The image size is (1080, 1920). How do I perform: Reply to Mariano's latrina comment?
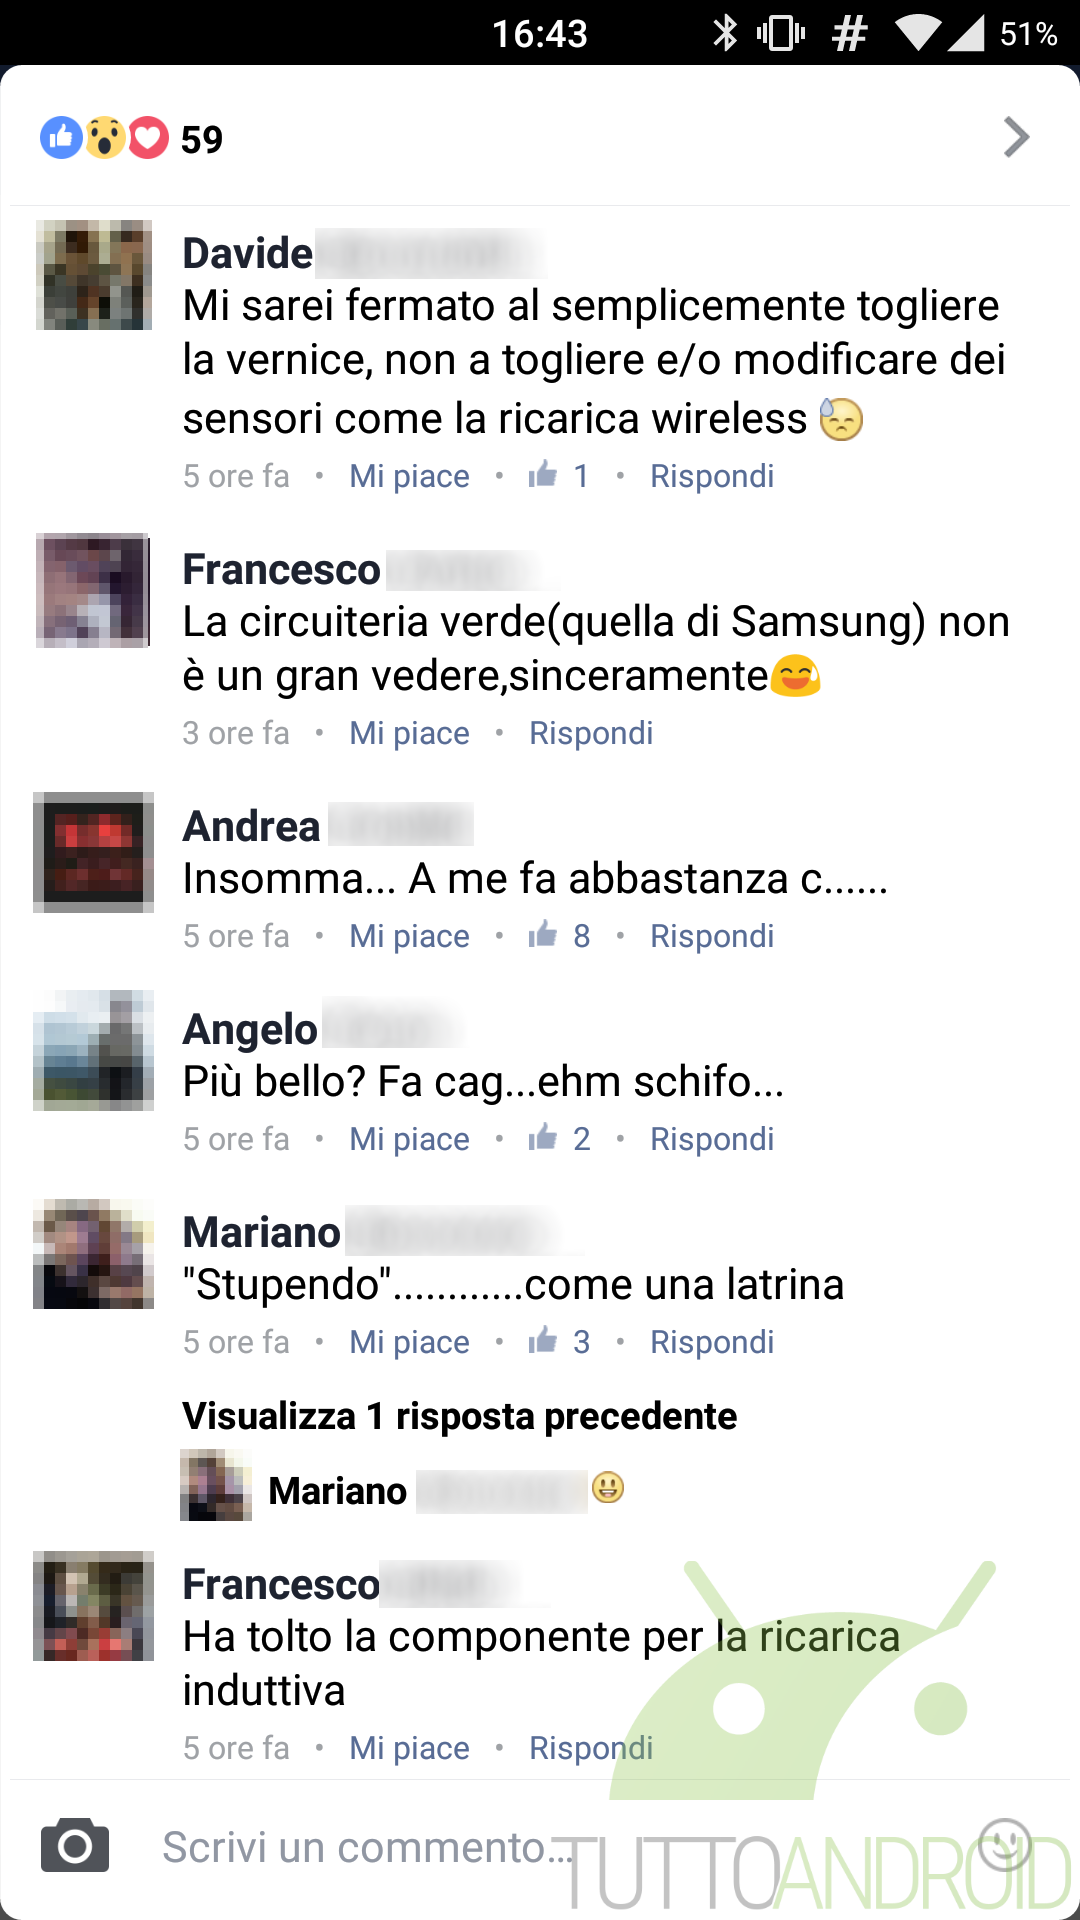coord(712,1342)
